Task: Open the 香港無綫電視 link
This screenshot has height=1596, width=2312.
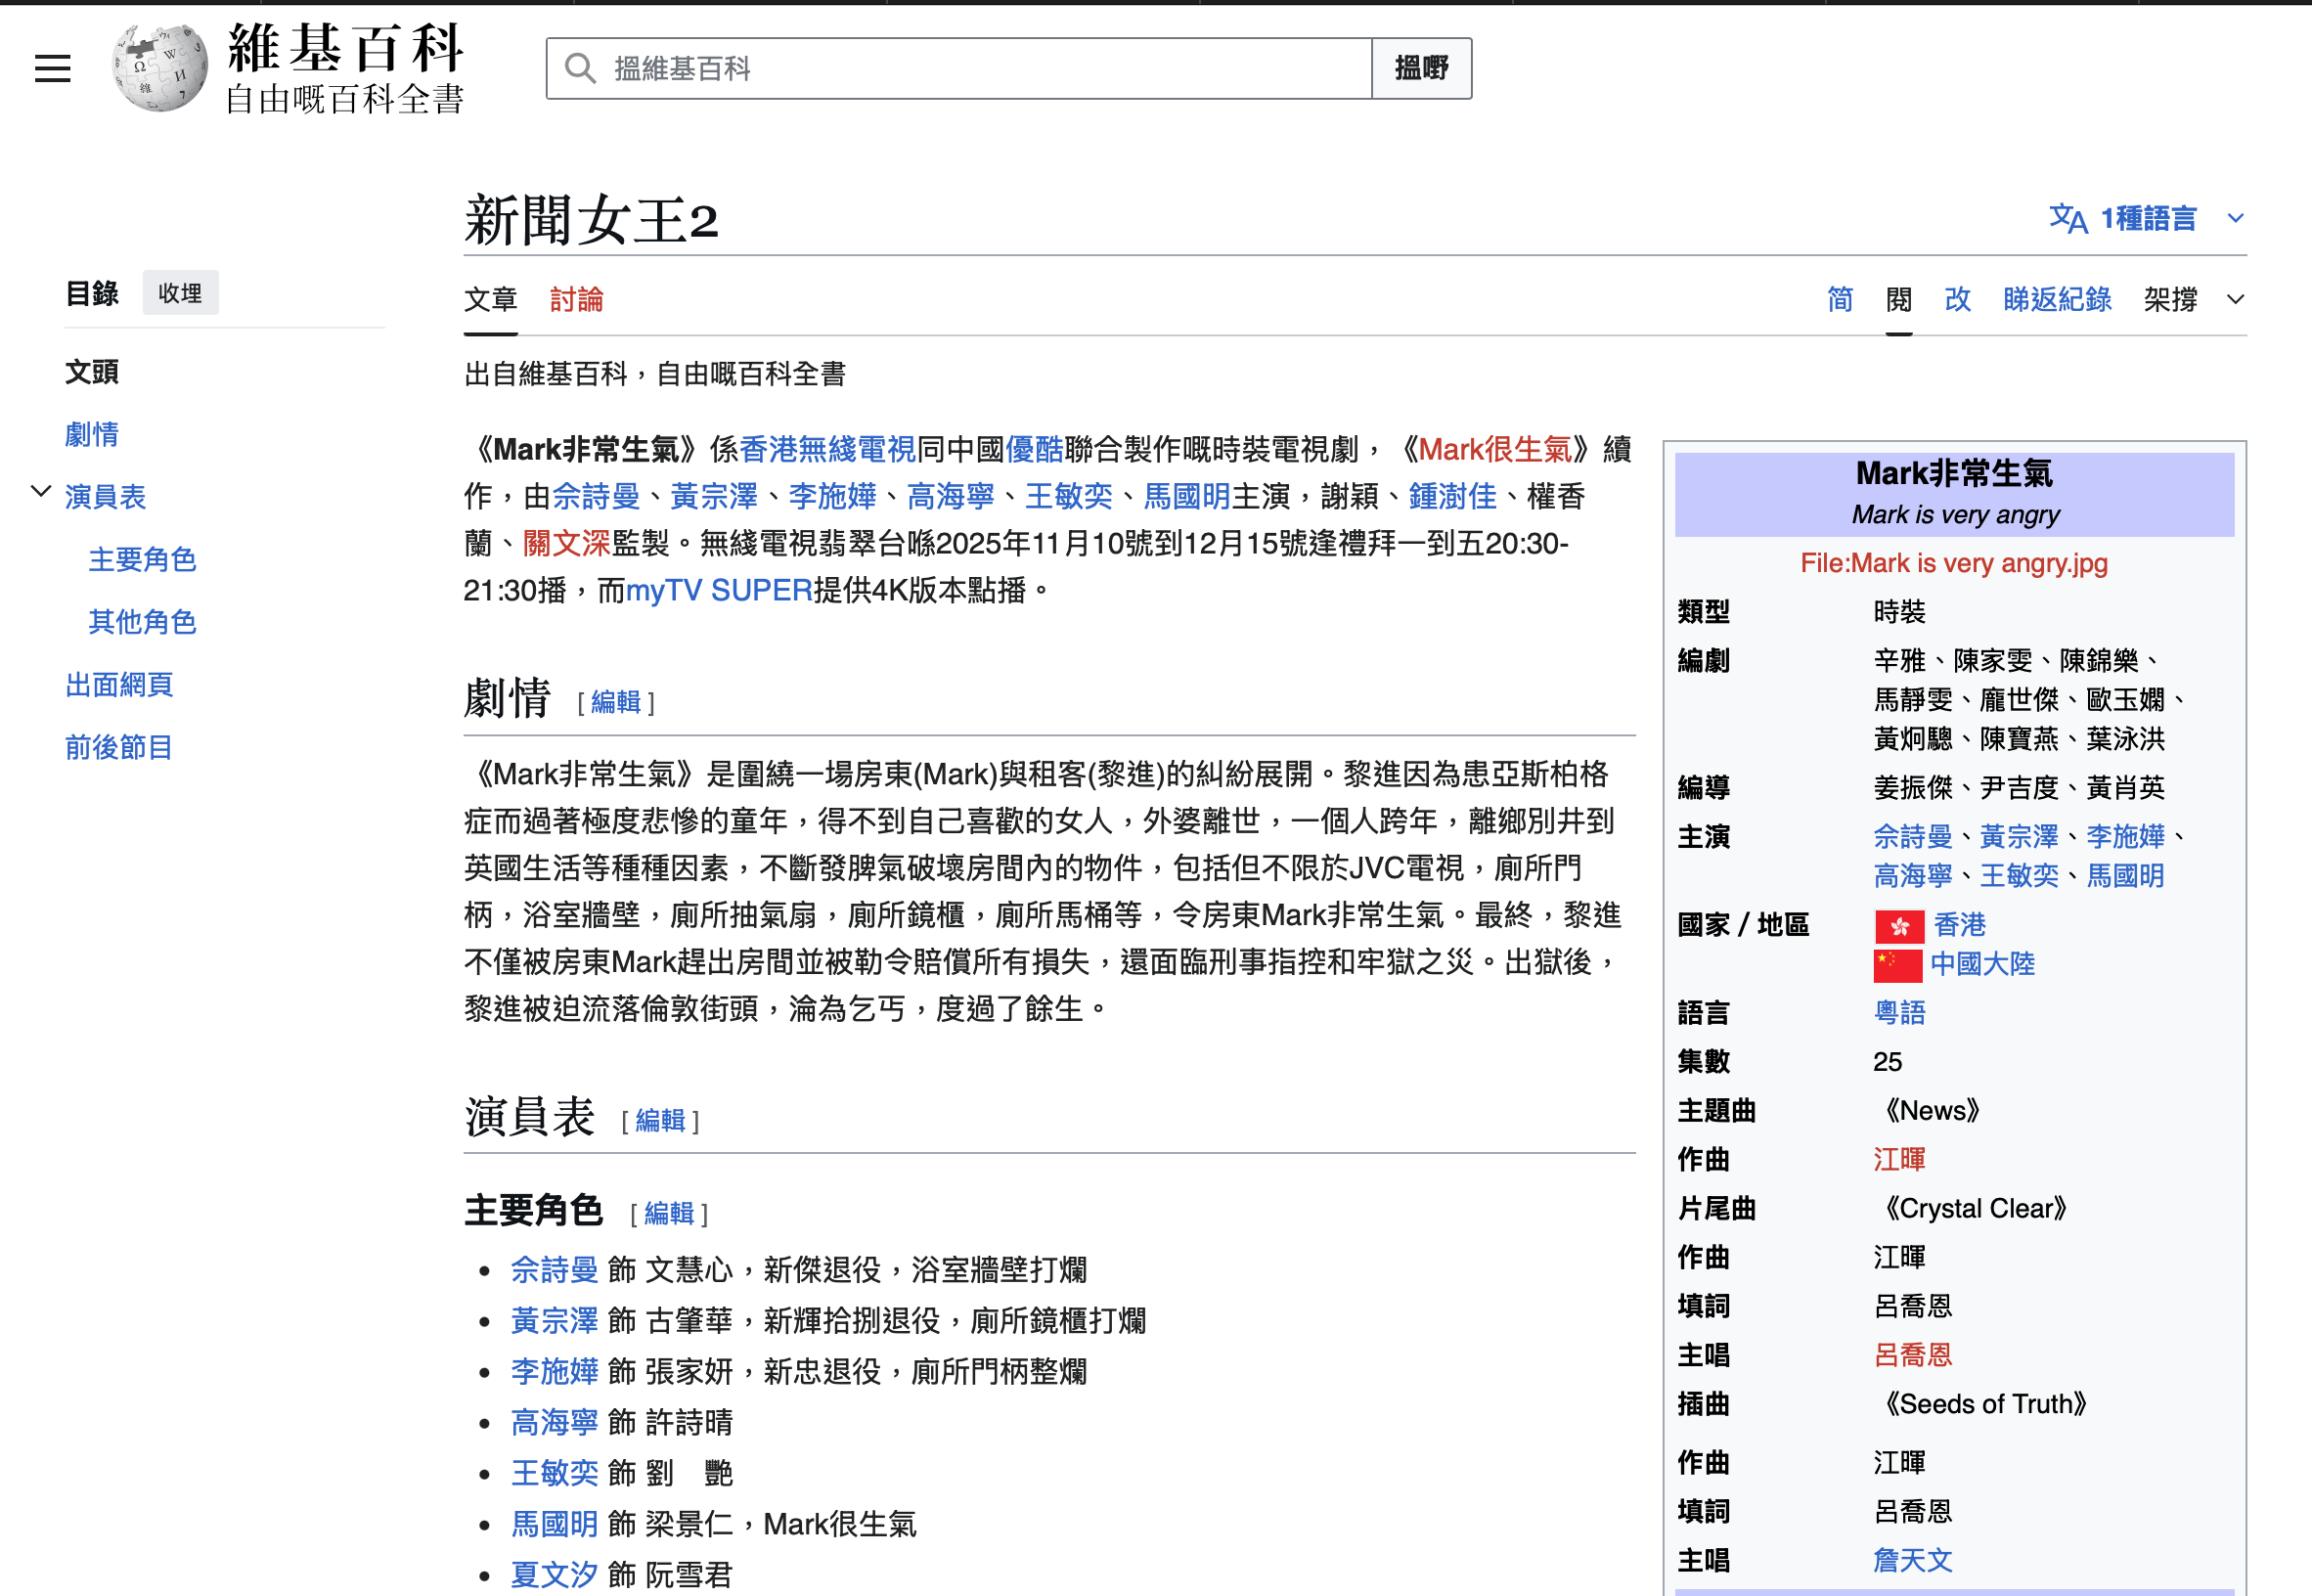Action: (x=827, y=449)
